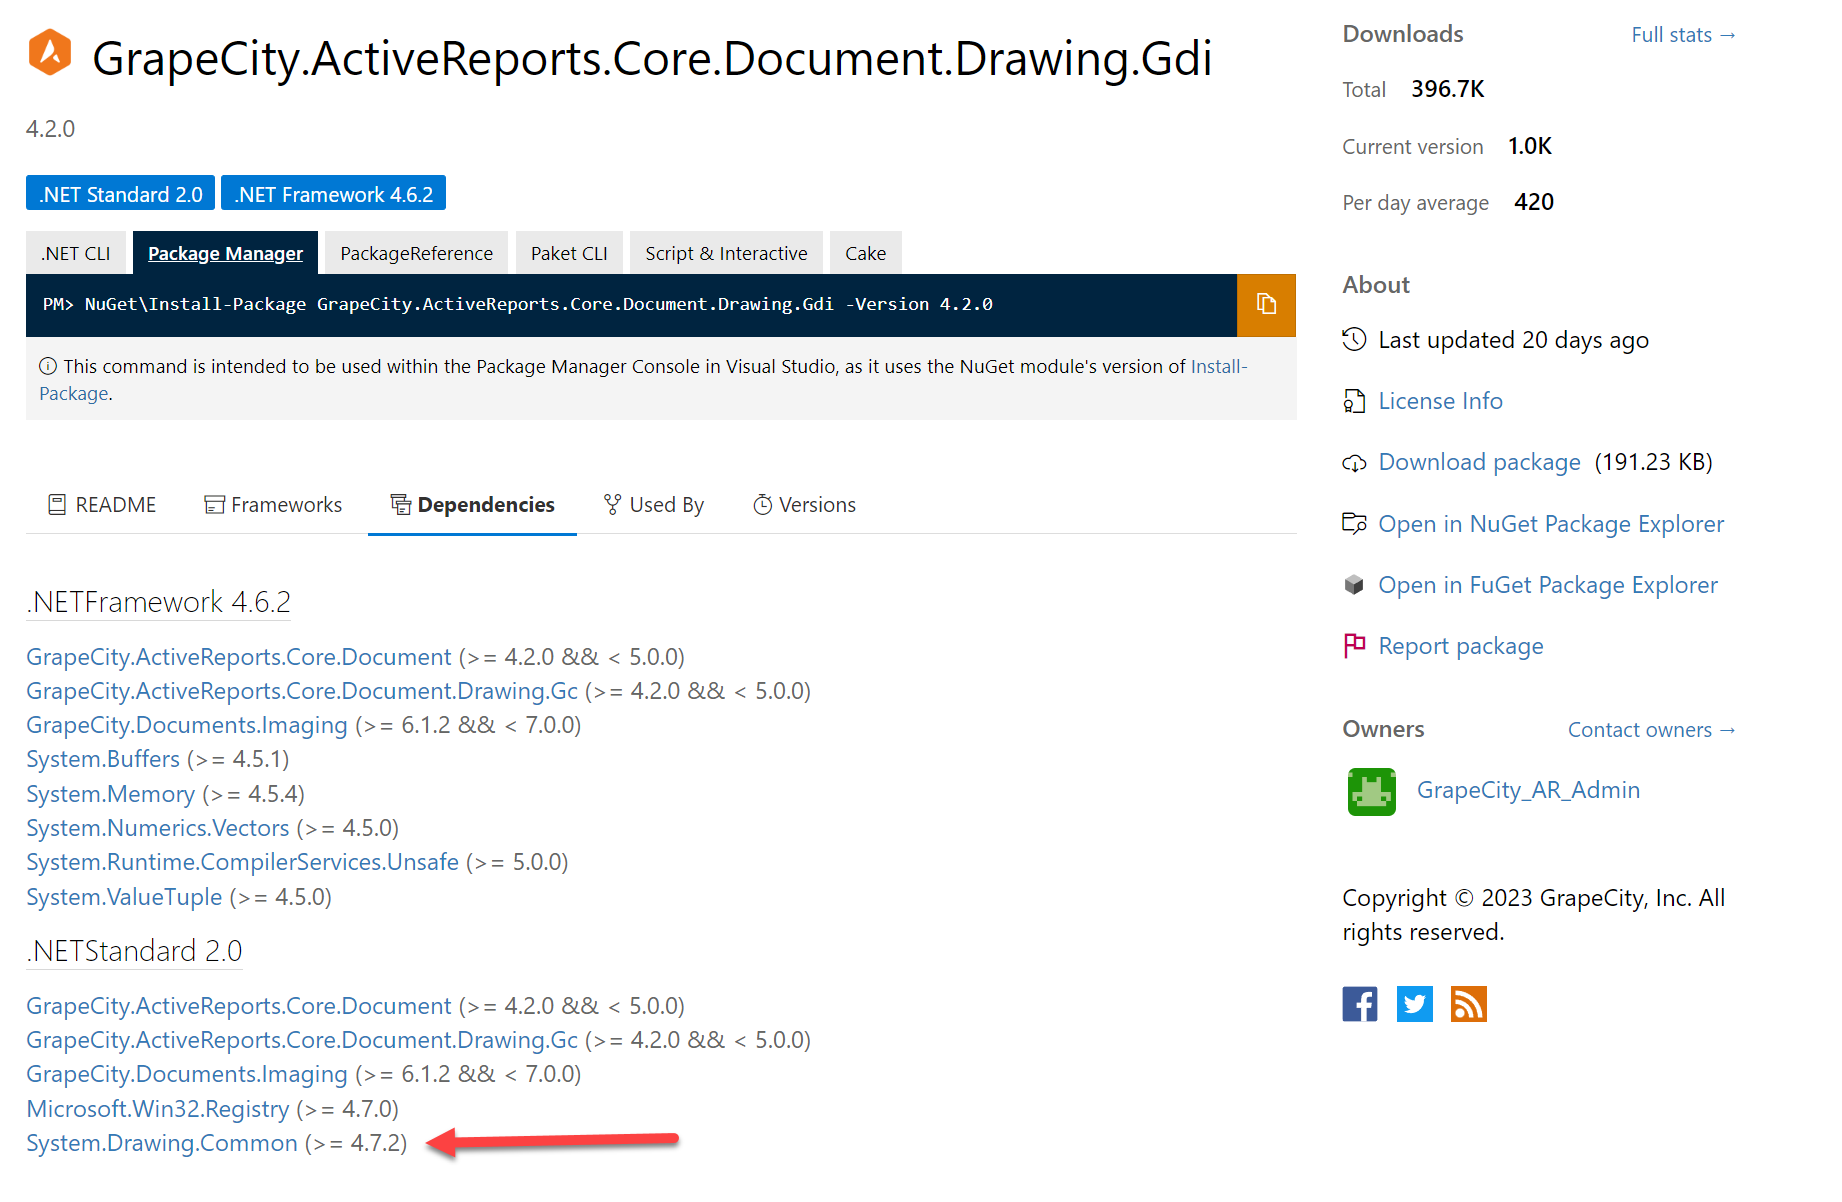Click the package version 4.2.0 text
This screenshot has width=1842, height=1202.
[50, 129]
